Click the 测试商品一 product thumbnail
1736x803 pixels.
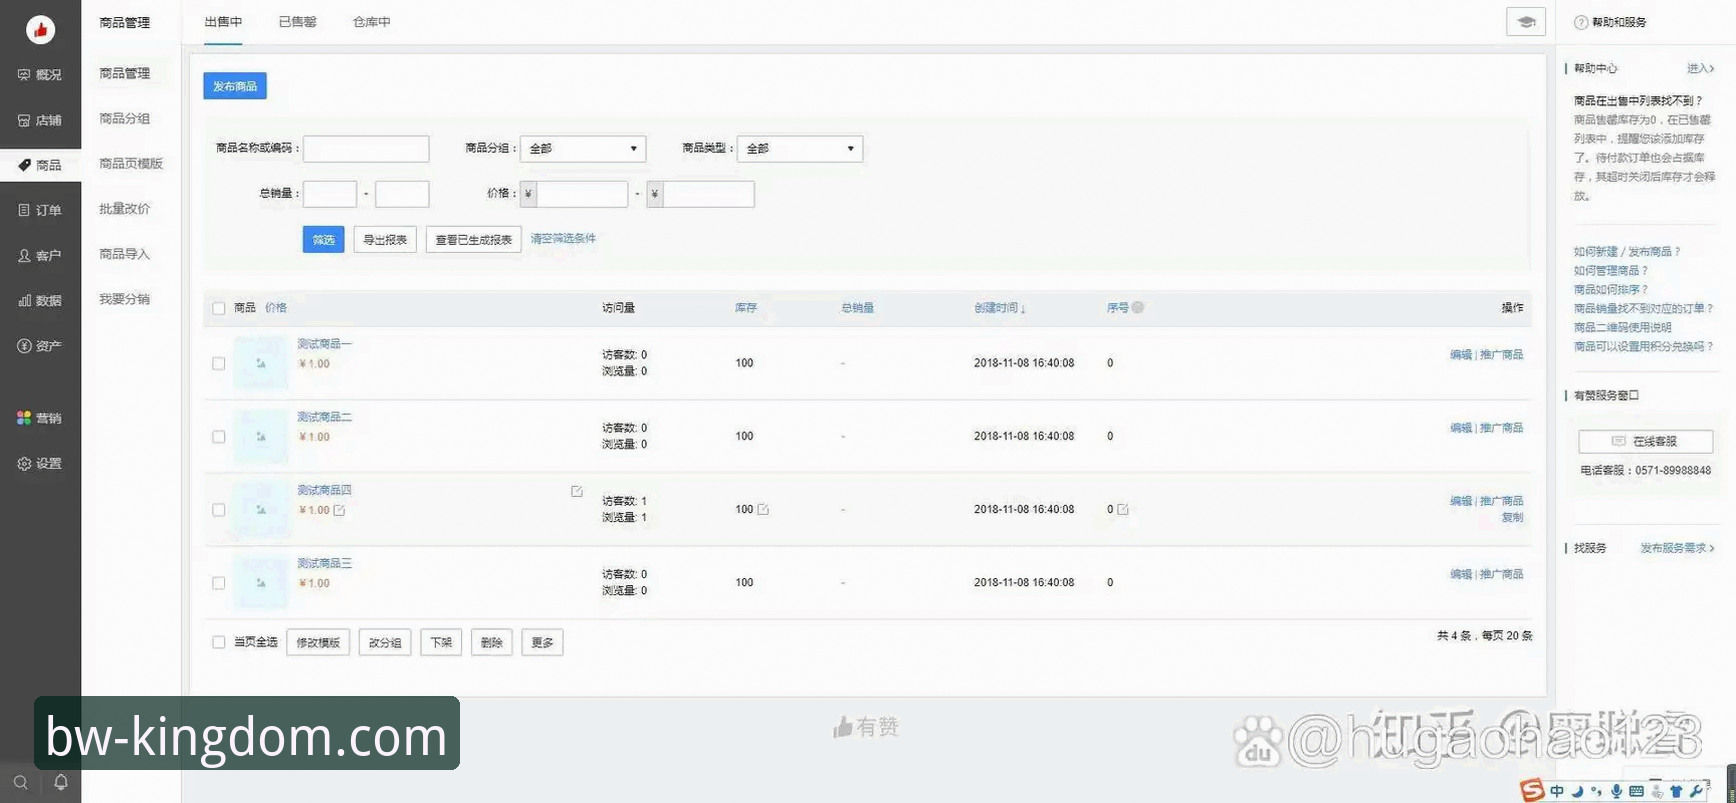pyautogui.click(x=260, y=363)
